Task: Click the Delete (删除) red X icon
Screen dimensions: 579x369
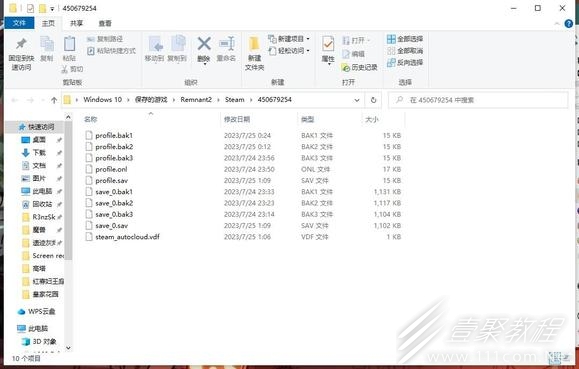Action: [x=204, y=44]
